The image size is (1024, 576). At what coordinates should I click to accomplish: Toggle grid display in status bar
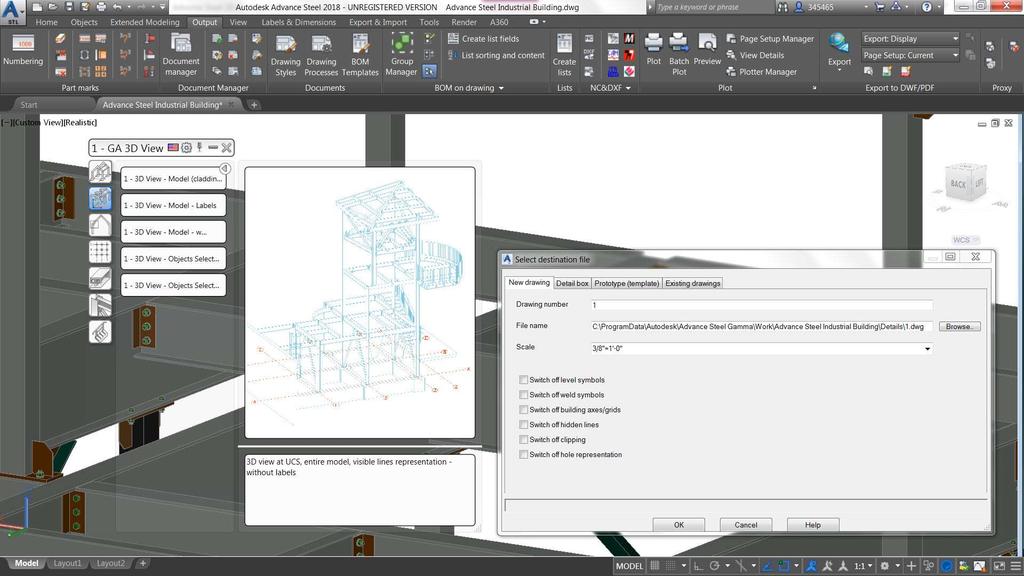[654, 566]
